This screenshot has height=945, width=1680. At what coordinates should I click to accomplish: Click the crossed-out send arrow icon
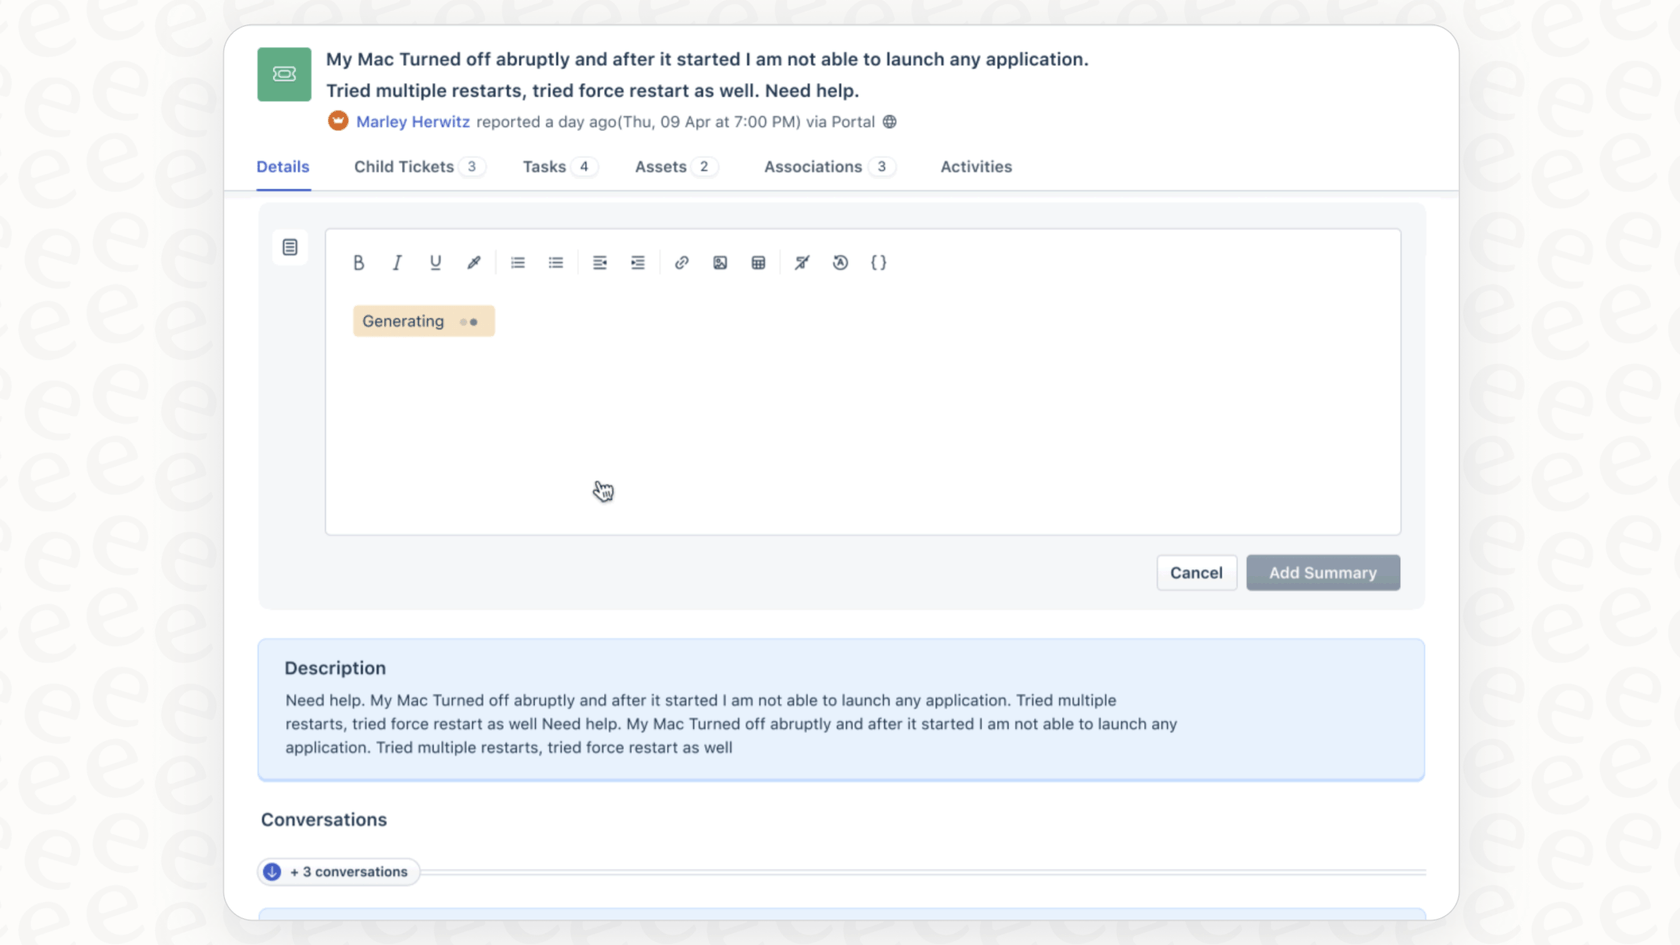coord(801,262)
